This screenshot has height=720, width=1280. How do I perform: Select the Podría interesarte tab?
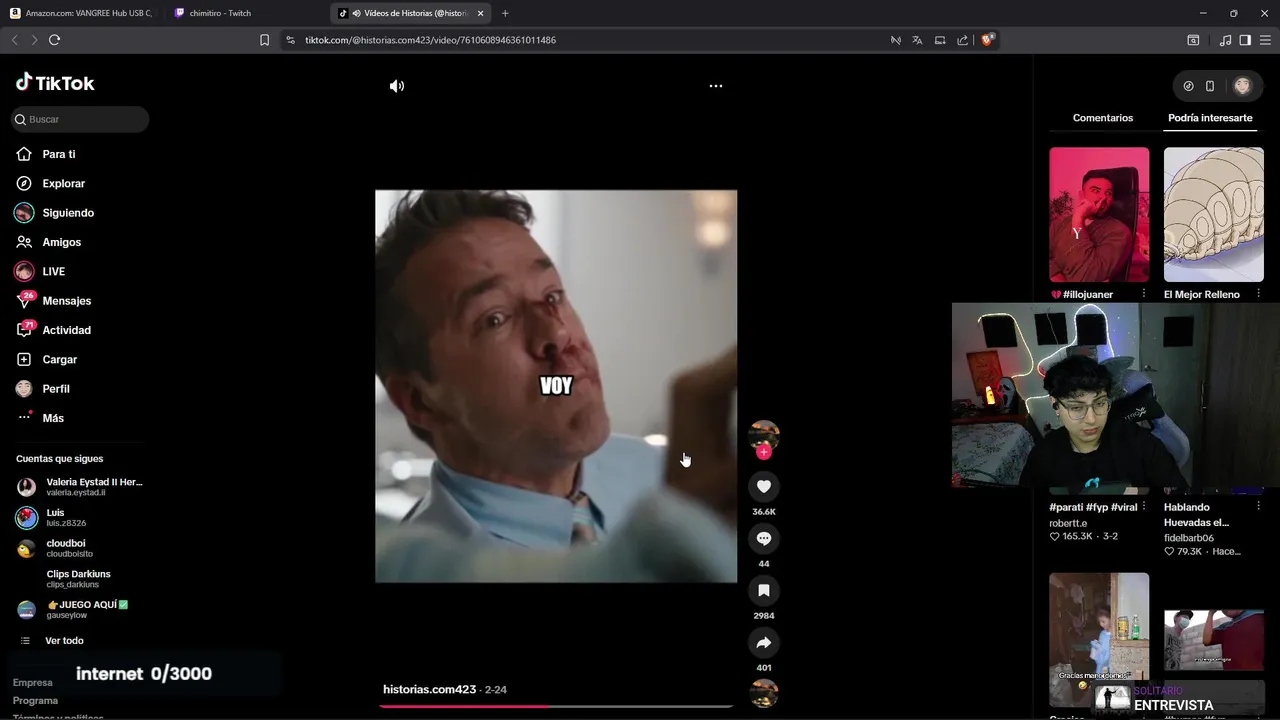tap(1210, 118)
